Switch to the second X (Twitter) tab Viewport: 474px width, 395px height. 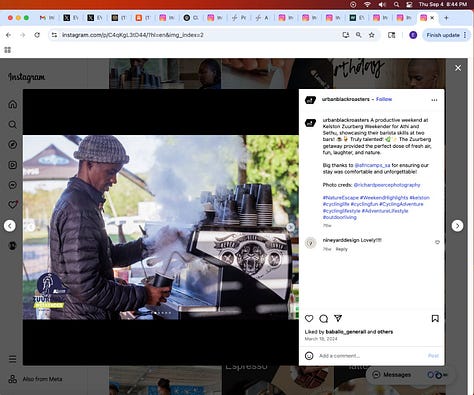[x=95, y=18]
